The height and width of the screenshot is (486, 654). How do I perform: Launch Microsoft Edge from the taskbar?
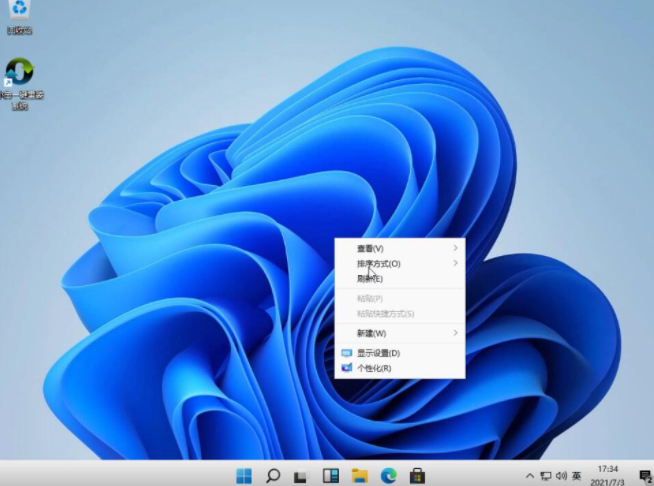388,476
